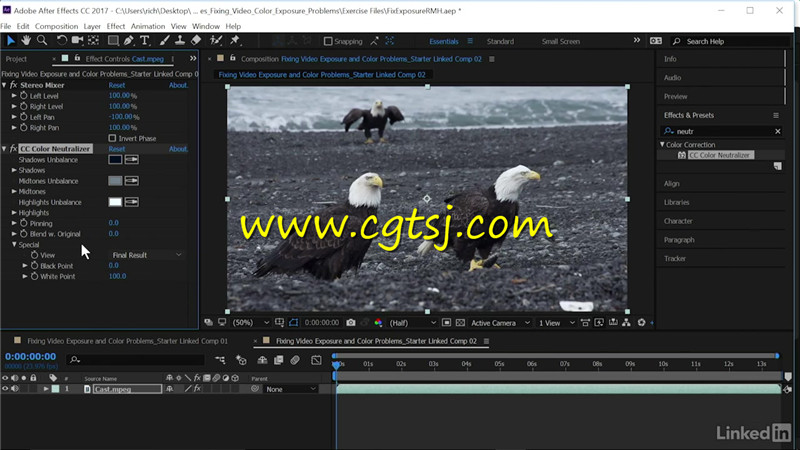This screenshot has height=450, width=800.
Task: Expand the Shadows property group
Action: (x=14, y=170)
